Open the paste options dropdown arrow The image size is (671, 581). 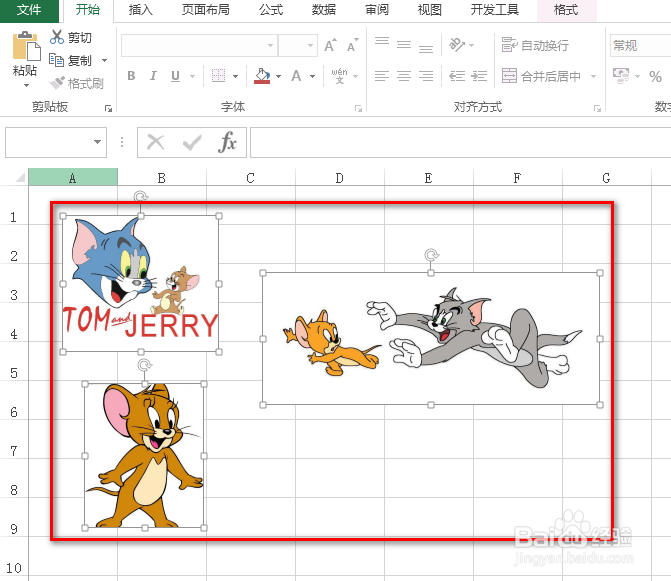coord(26,85)
